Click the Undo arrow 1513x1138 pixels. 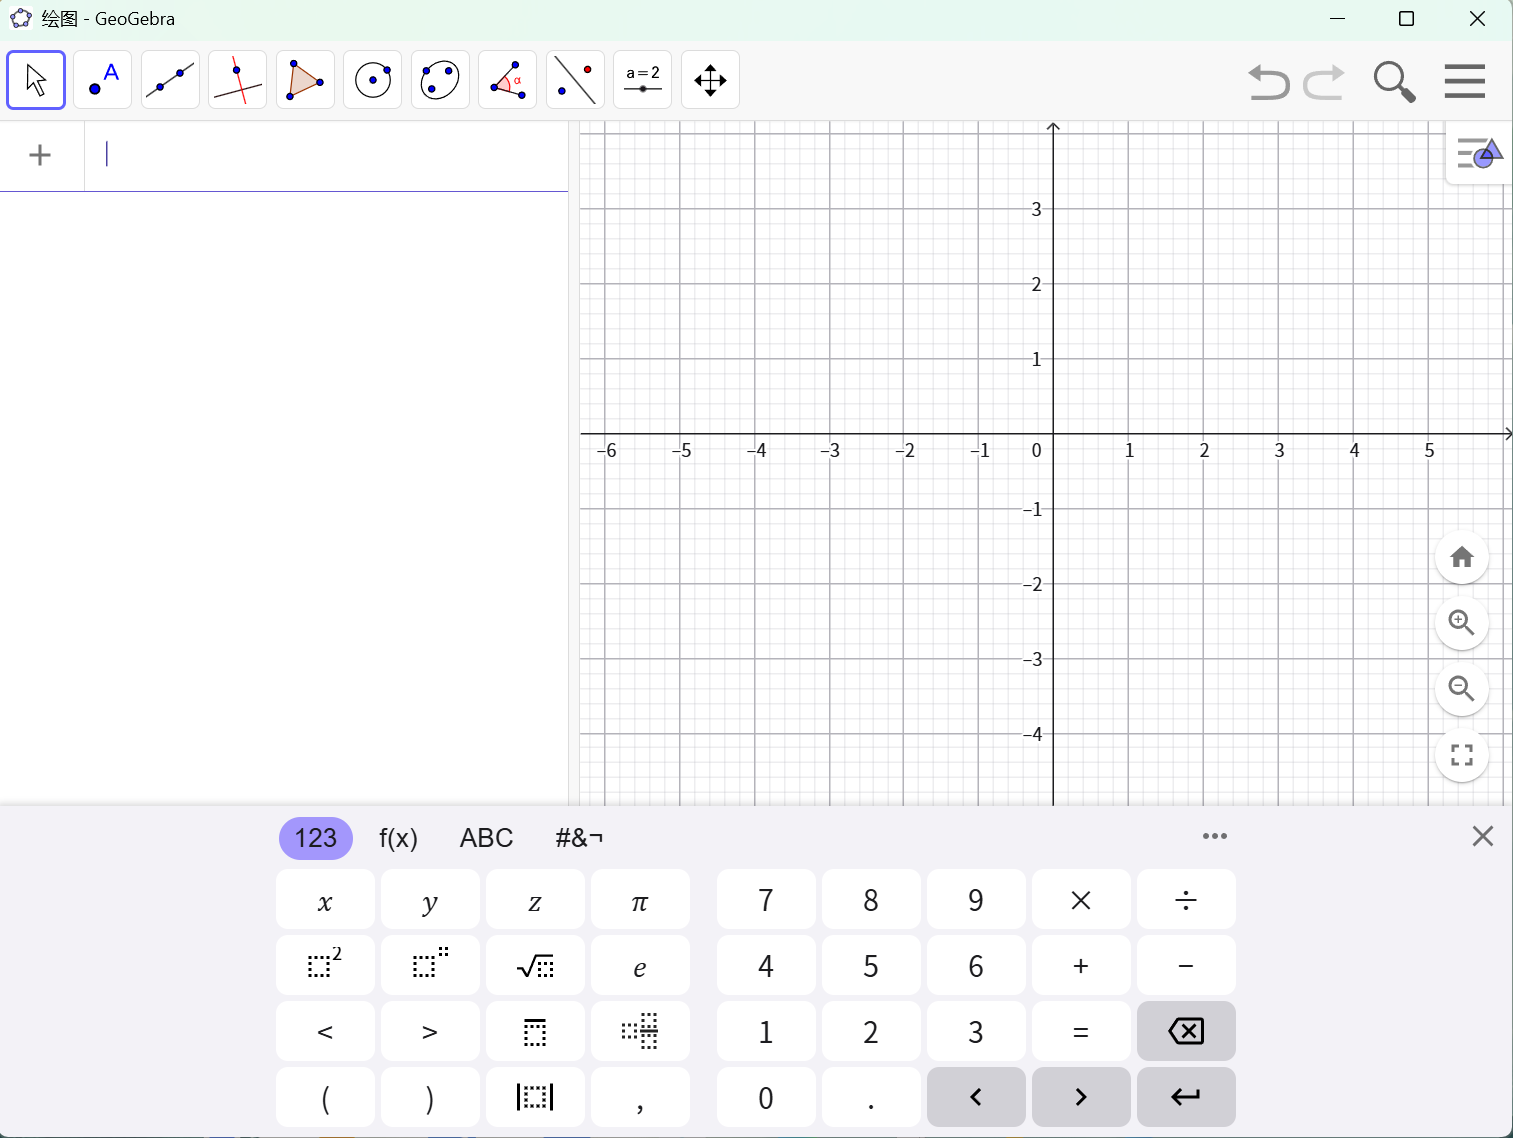coord(1268,82)
